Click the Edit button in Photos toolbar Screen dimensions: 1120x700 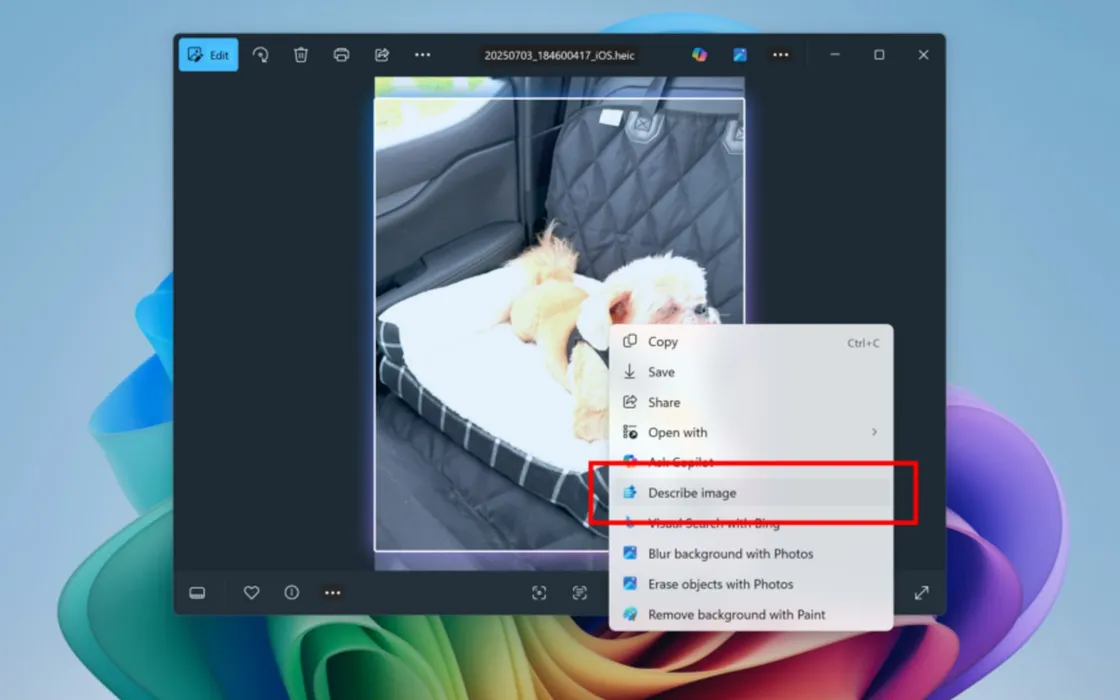[x=209, y=55]
